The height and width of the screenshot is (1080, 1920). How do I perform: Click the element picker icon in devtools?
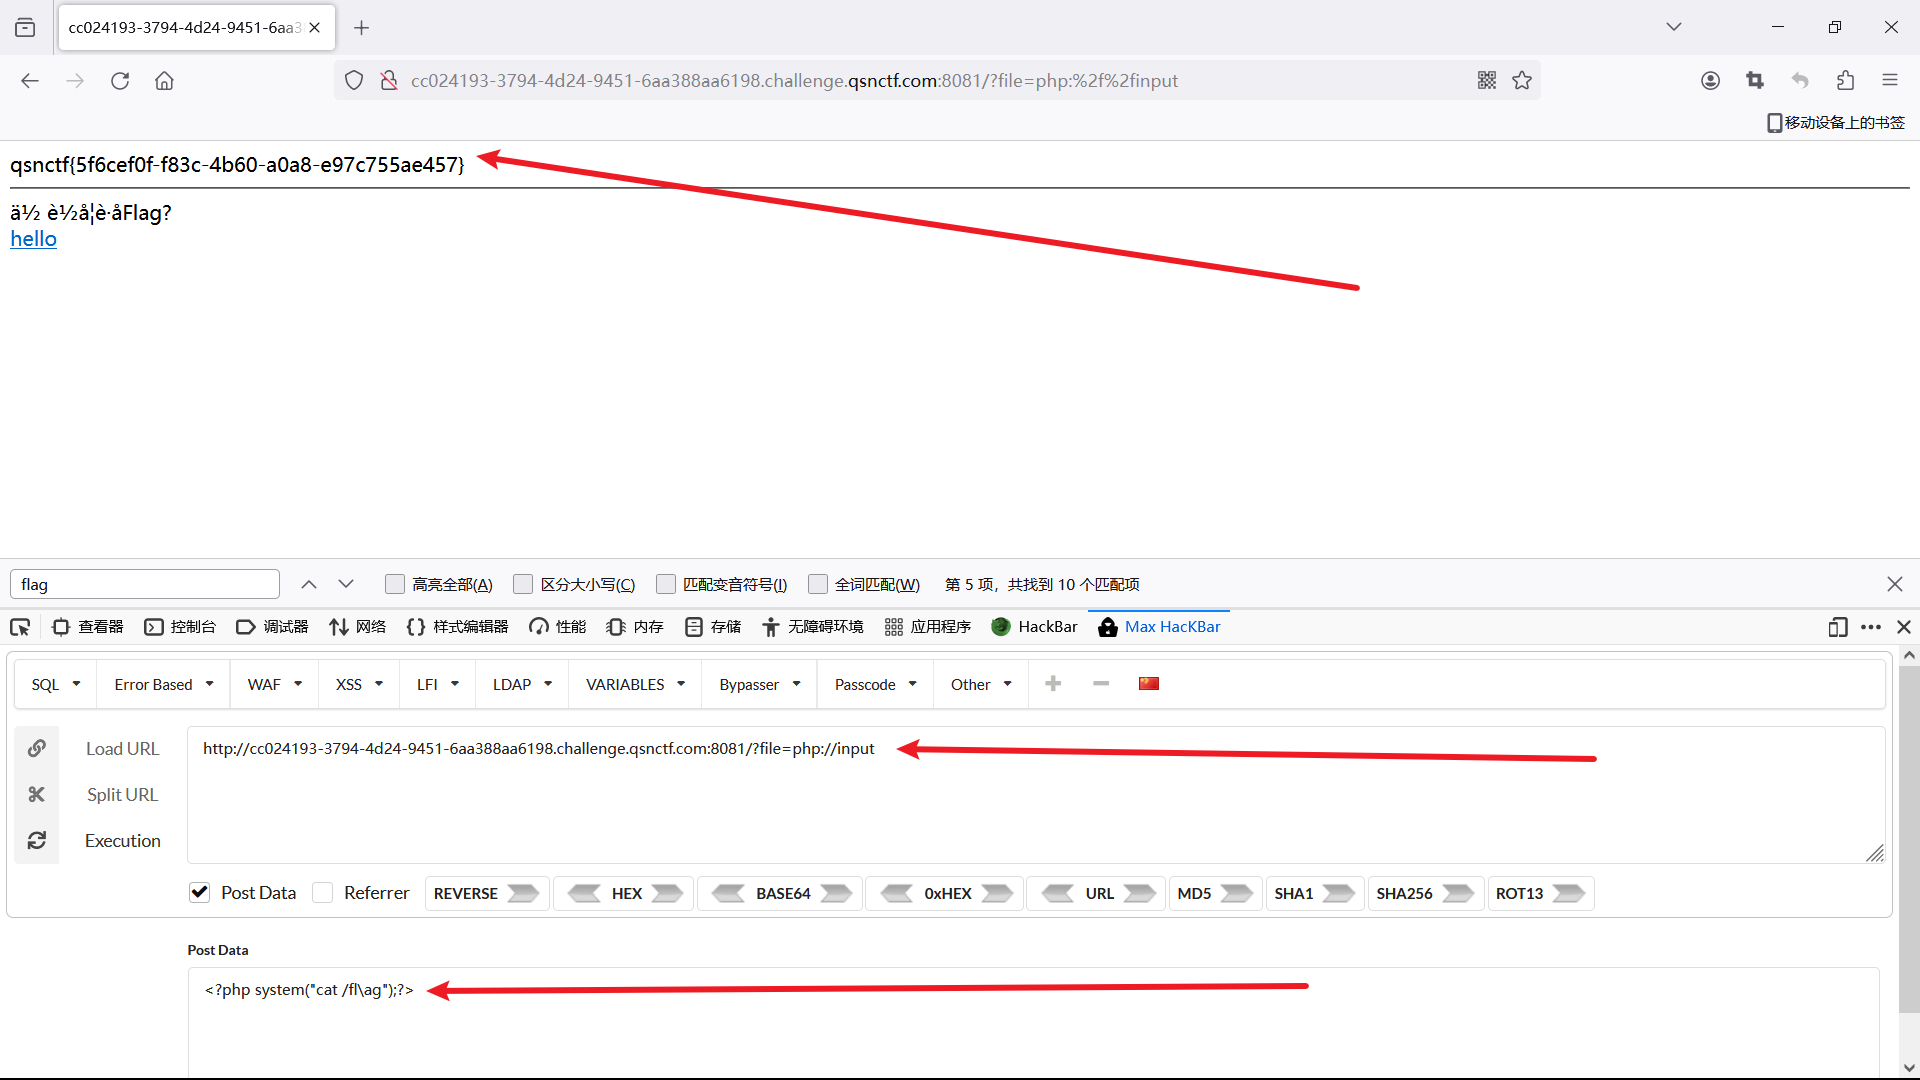(x=20, y=627)
